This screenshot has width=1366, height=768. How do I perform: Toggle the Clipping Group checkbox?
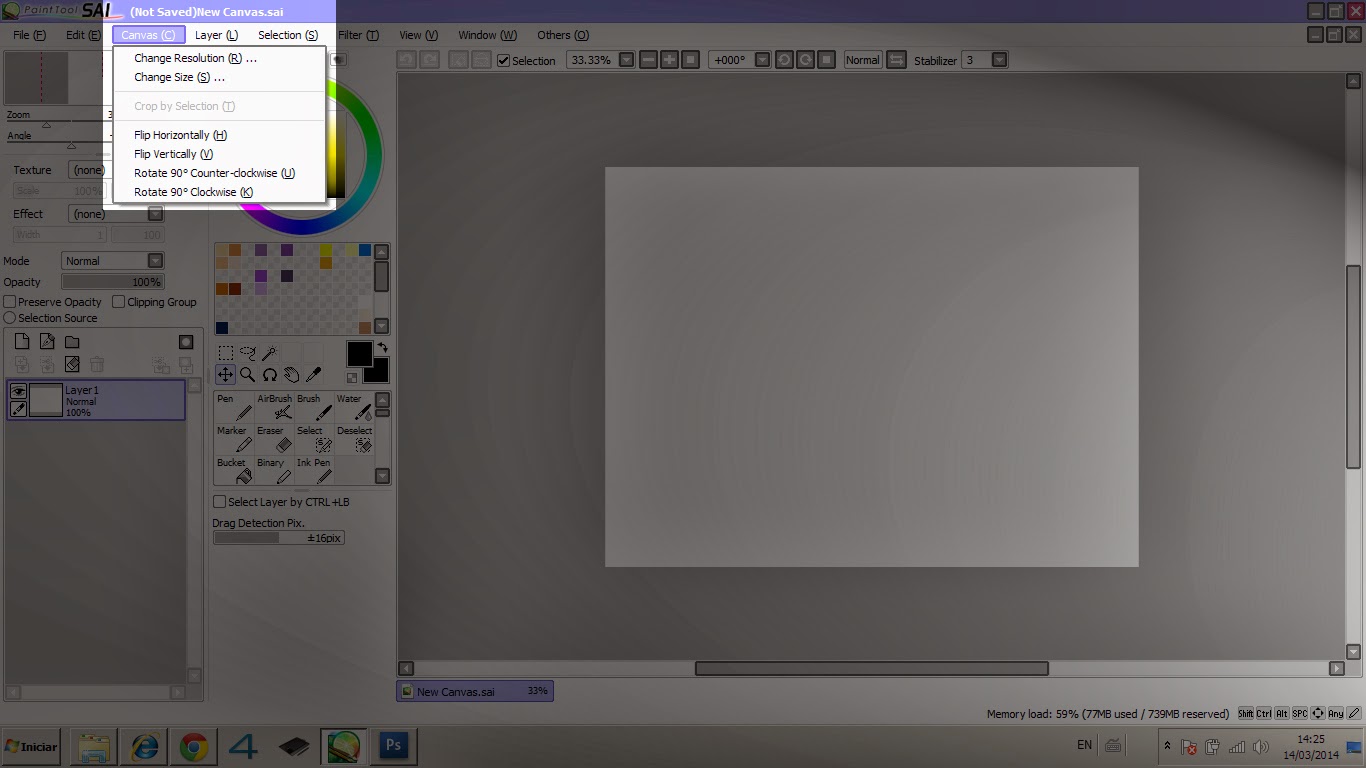coord(119,301)
